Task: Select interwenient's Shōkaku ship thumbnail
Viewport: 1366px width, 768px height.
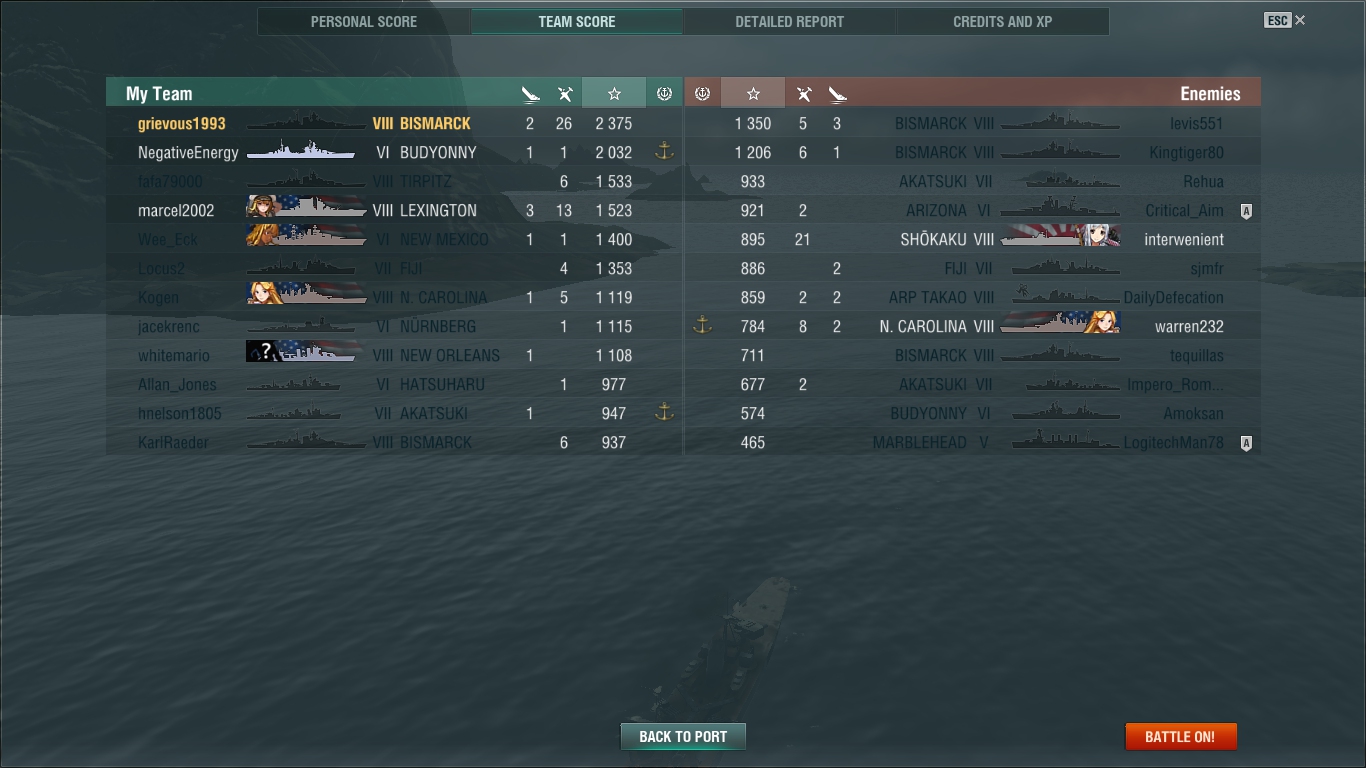Action: [1060, 239]
